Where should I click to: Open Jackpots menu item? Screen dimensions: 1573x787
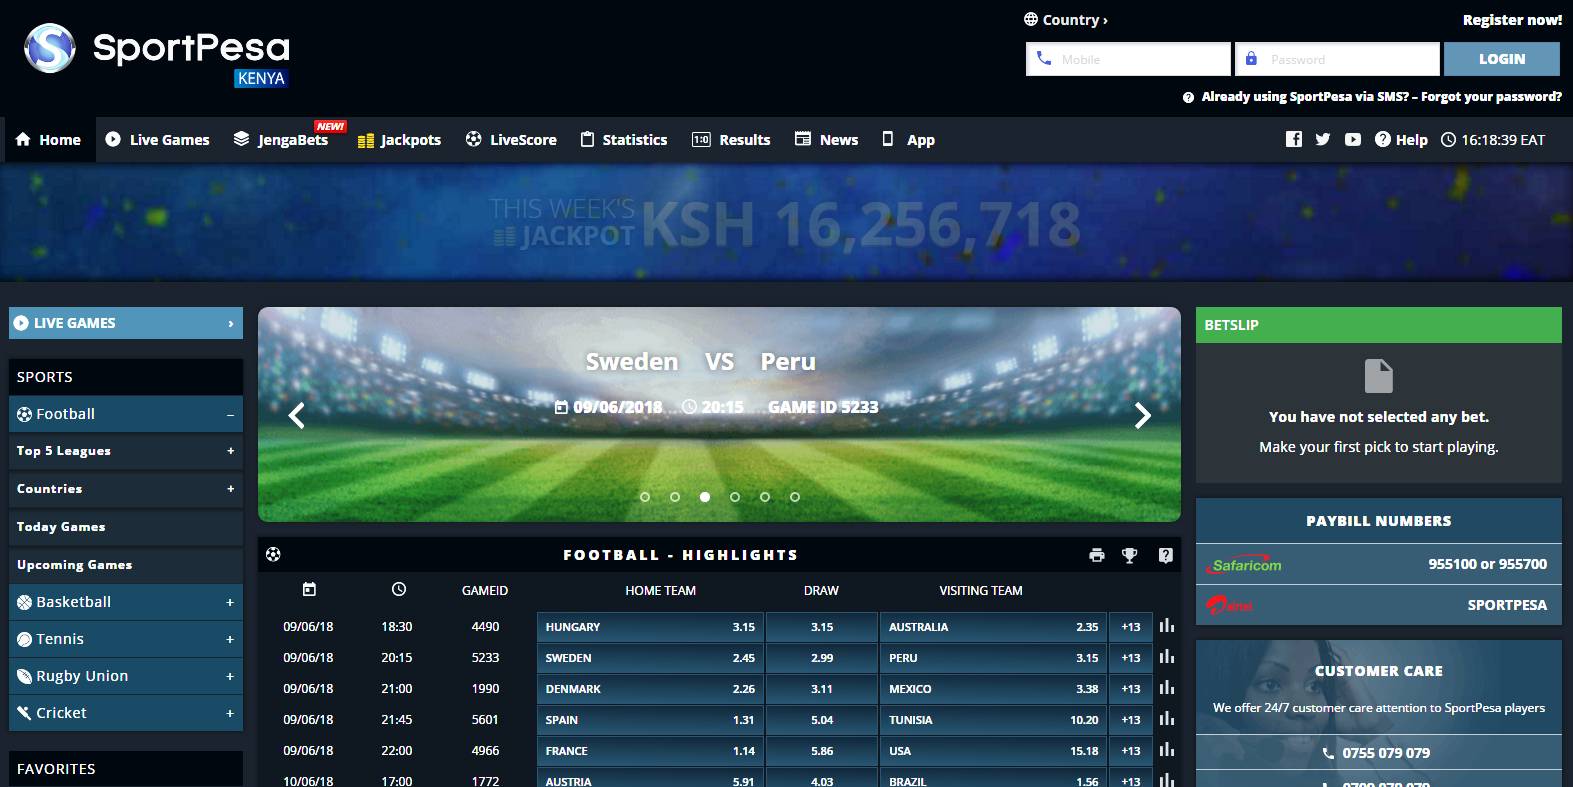coord(399,140)
